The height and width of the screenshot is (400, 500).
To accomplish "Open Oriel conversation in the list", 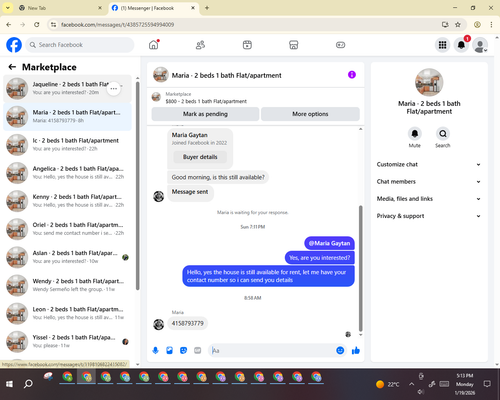I will [67, 229].
